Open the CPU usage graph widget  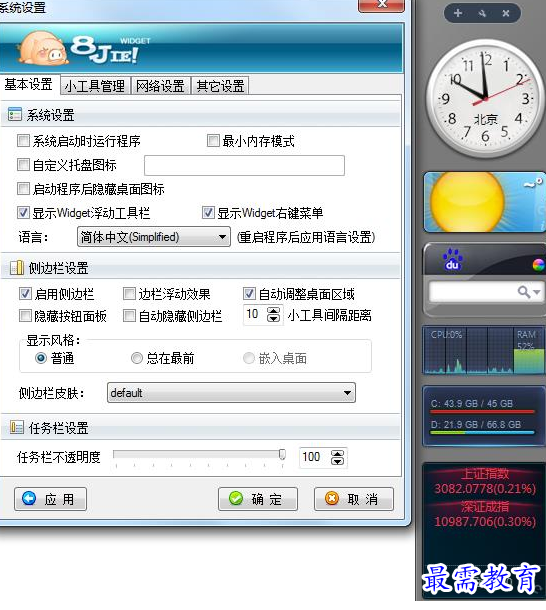tap(469, 351)
